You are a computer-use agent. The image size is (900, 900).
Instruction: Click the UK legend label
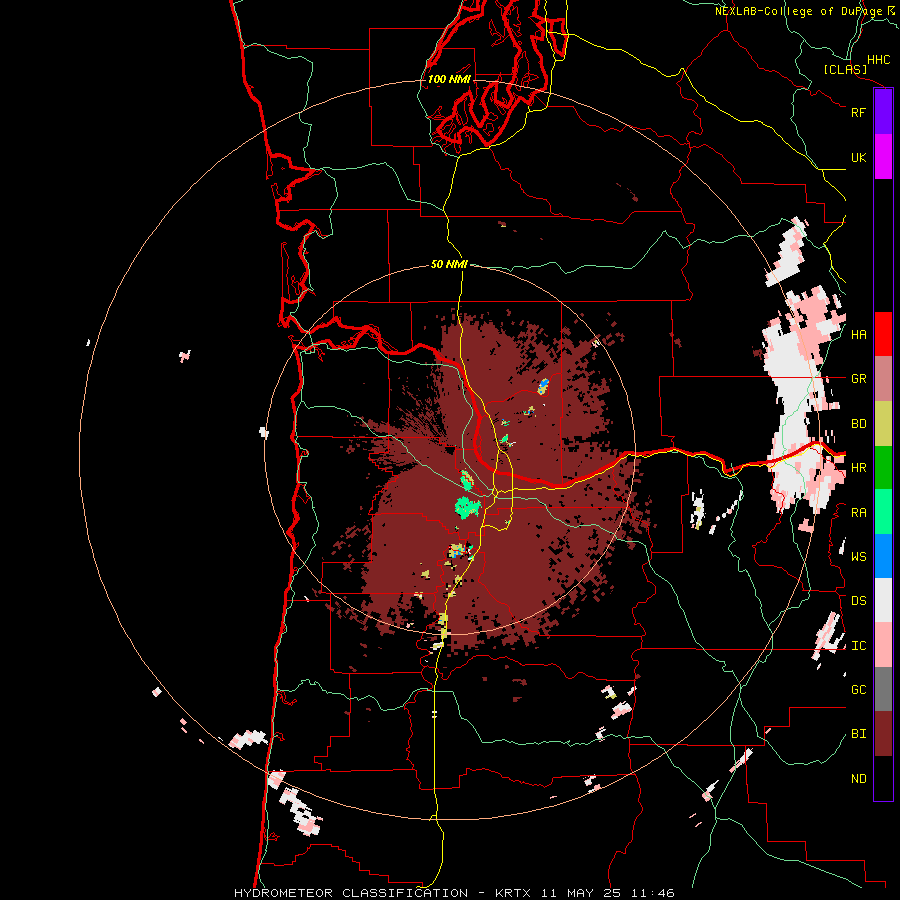(858, 157)
